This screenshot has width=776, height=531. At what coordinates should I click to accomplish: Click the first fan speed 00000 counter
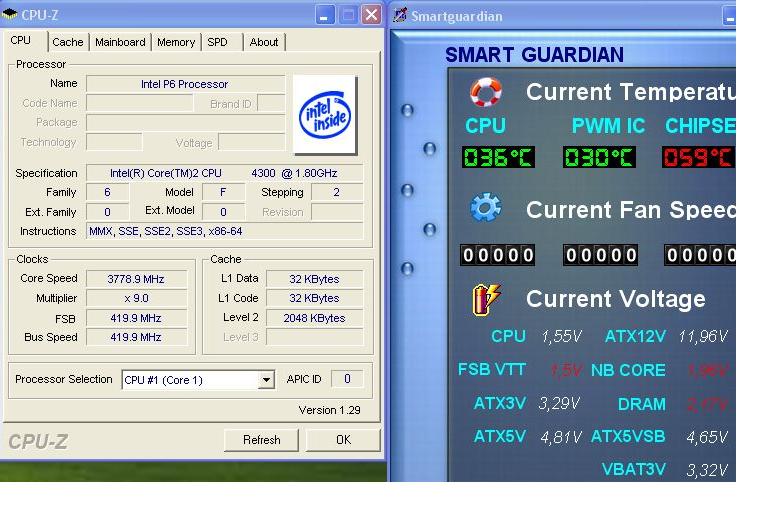(x=497, y=255)
